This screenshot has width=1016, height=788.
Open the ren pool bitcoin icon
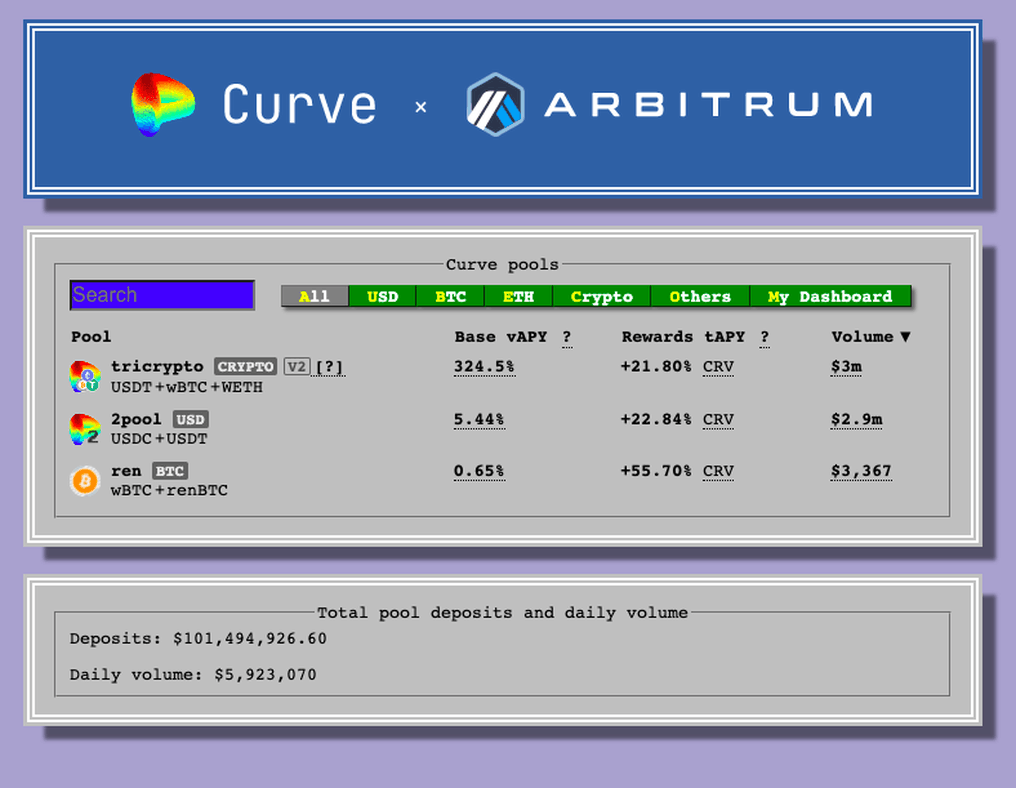click(x=85, y=481)
